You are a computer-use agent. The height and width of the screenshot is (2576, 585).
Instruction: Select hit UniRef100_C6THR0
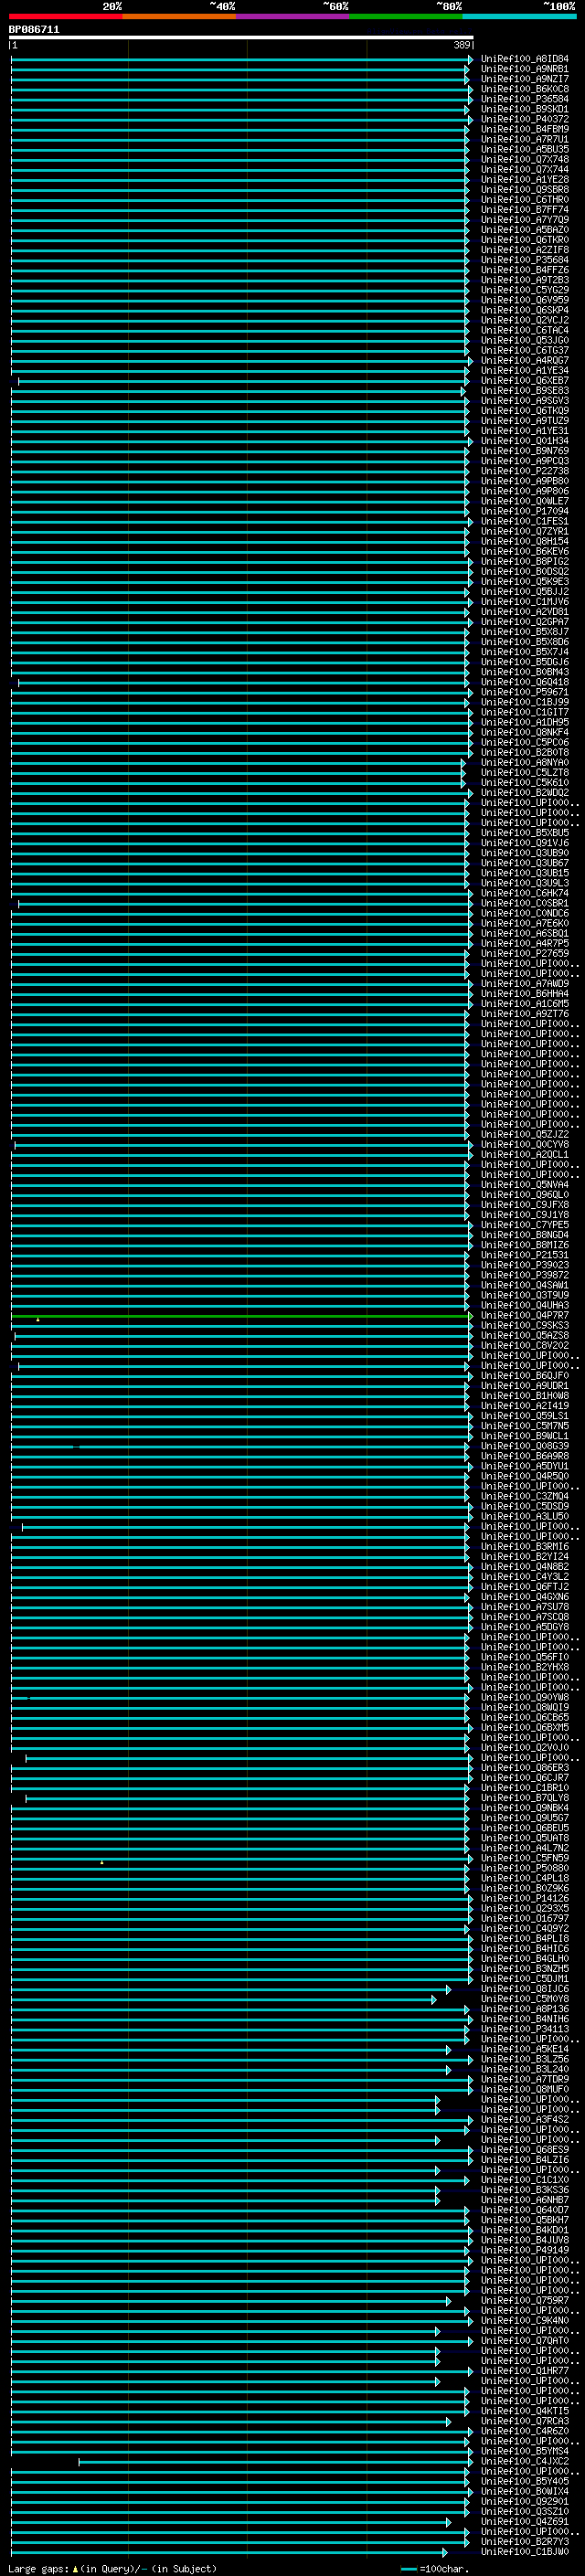click(524, 200)
